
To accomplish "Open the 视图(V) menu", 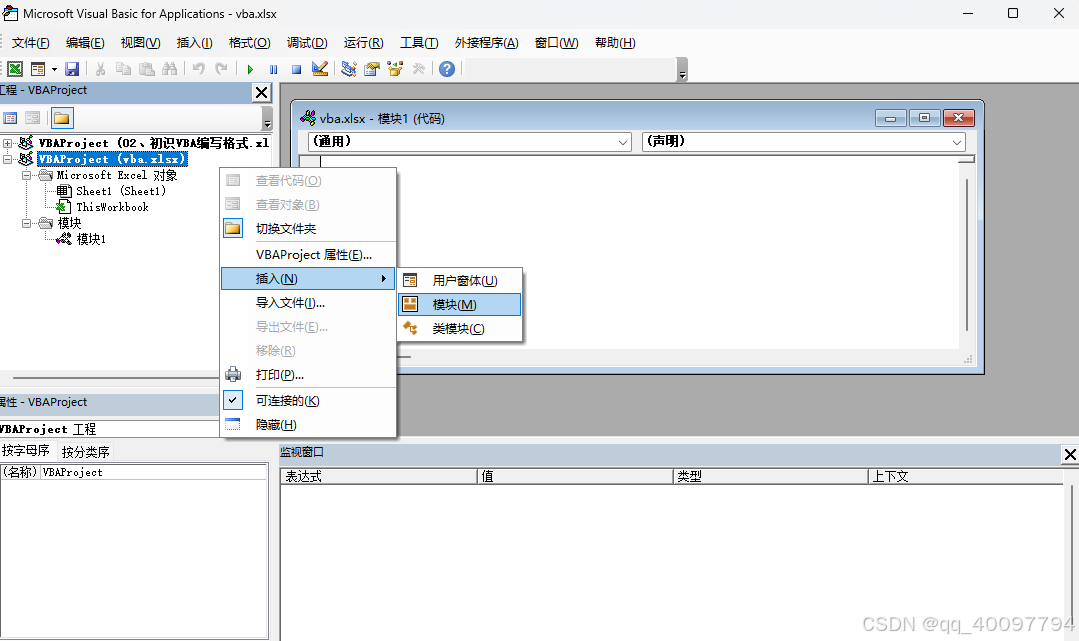I will [x=140, y=43].
